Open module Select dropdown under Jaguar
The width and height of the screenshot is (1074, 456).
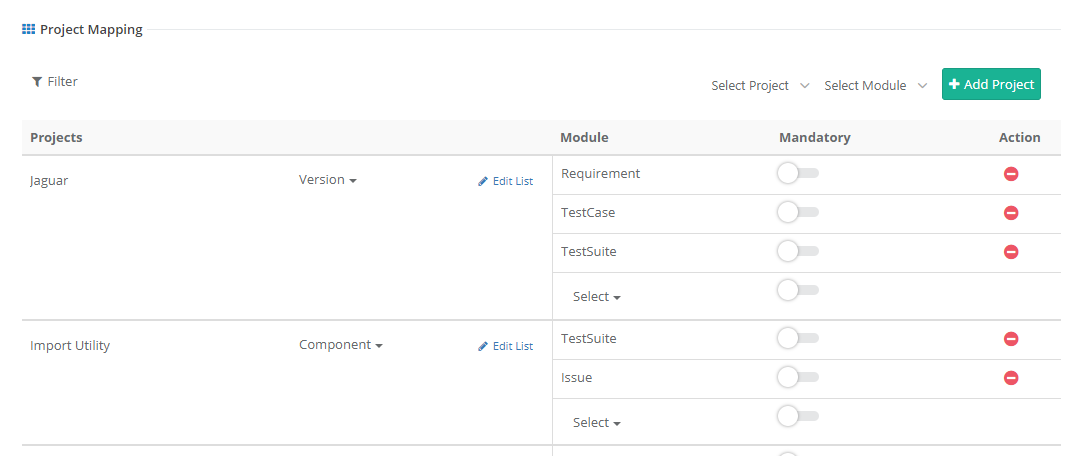tap(597, 296)
